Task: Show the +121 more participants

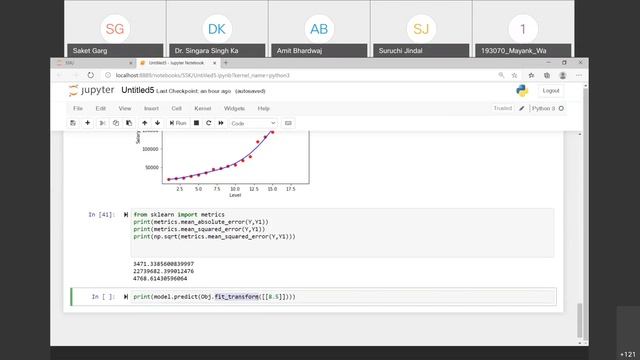Action: point(628,354)
